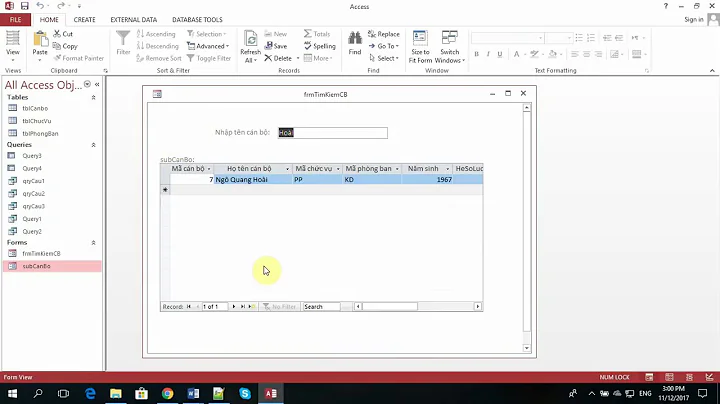Open Năm sinh column dropdown

pos(448,169)
